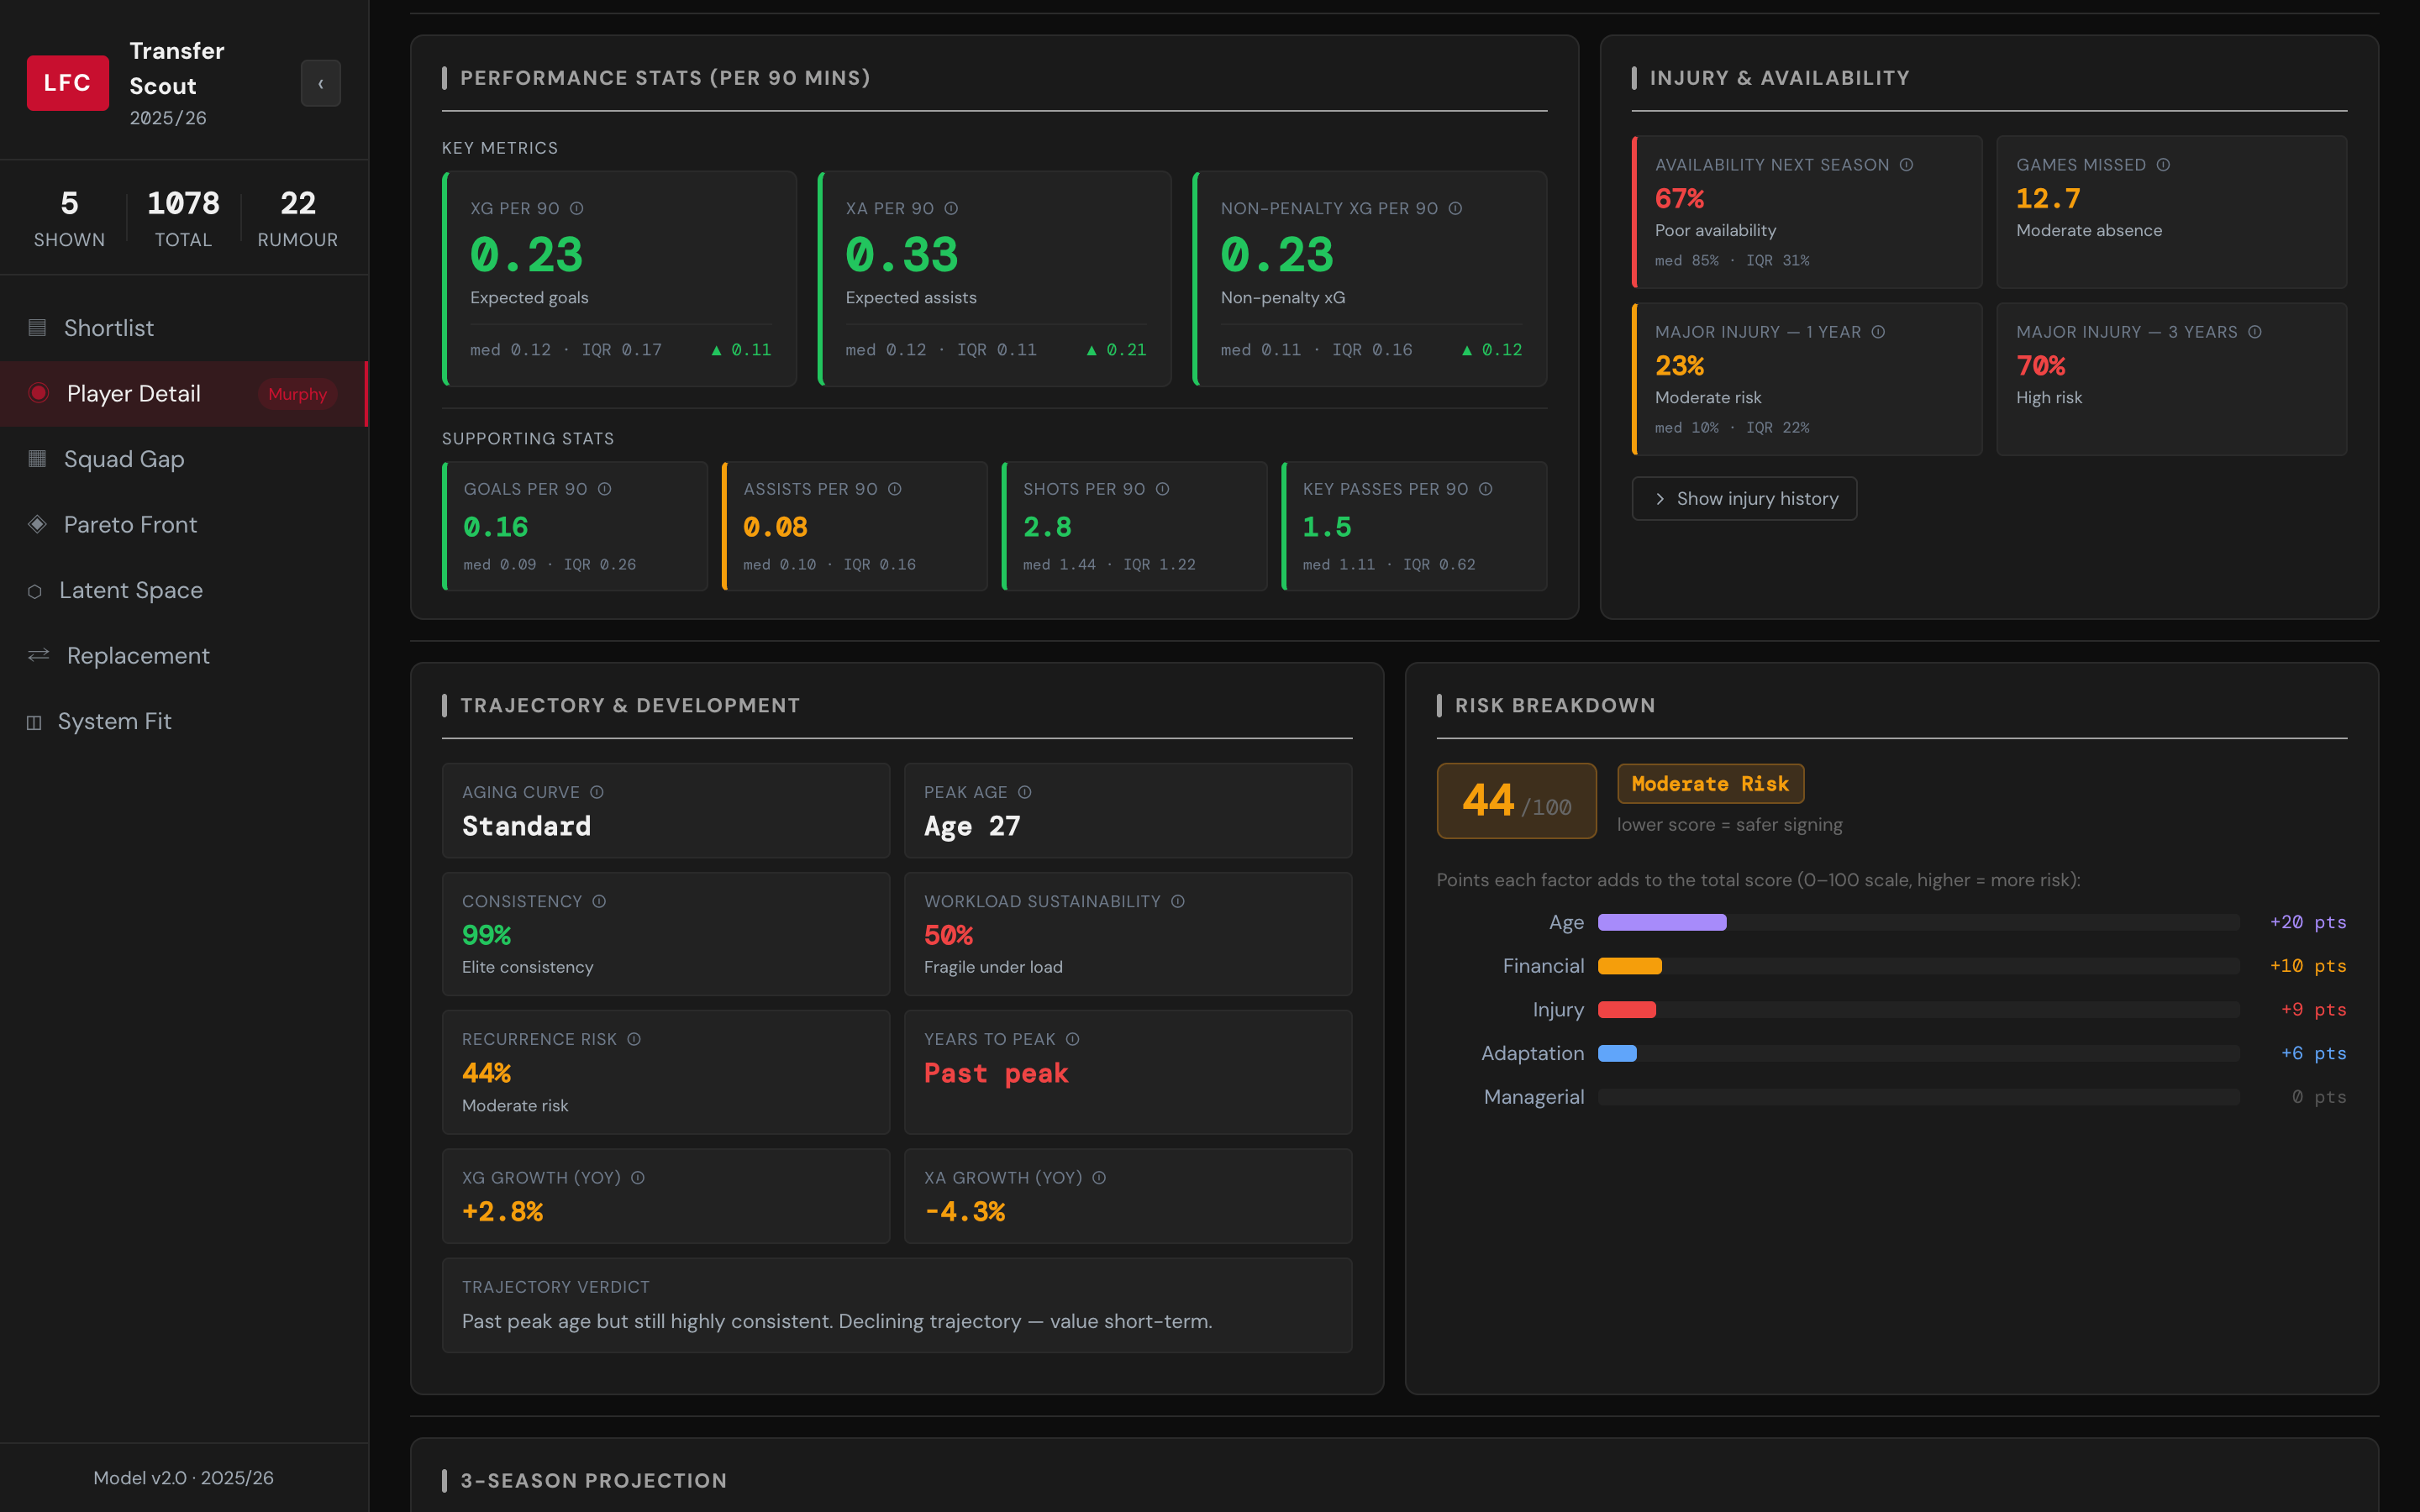Click info icon beside Workload Sustainability
The image size is (2420, 1512).
(1178, 901)
